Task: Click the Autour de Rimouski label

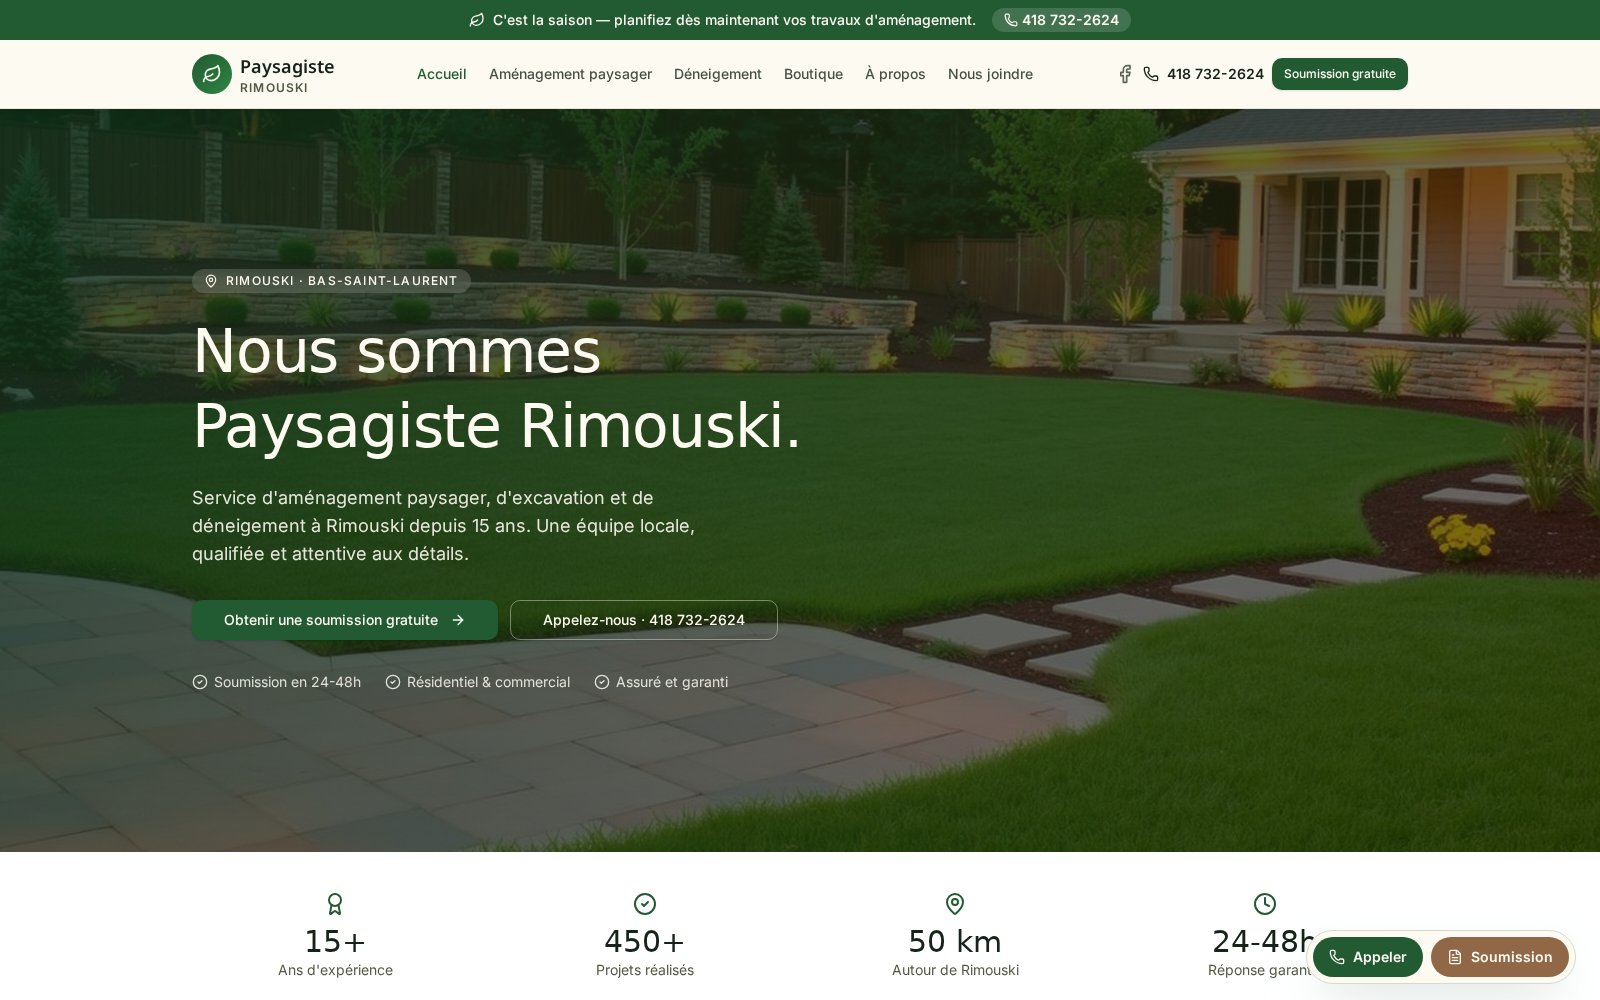Action: coord(955,970)
